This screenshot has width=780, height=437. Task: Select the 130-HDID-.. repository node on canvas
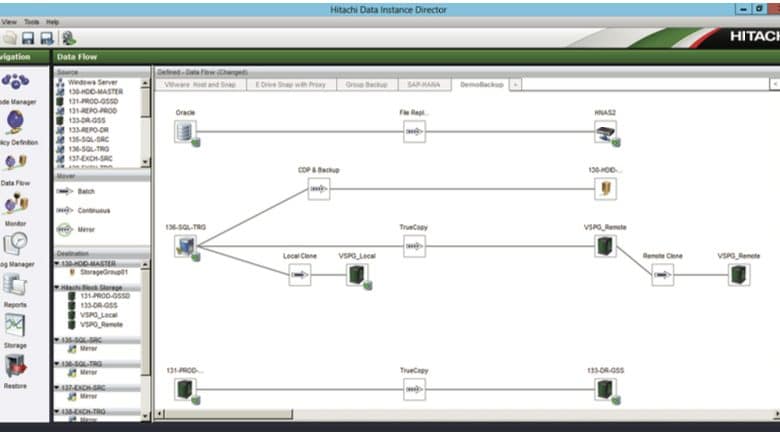click(x=605, y=189)
